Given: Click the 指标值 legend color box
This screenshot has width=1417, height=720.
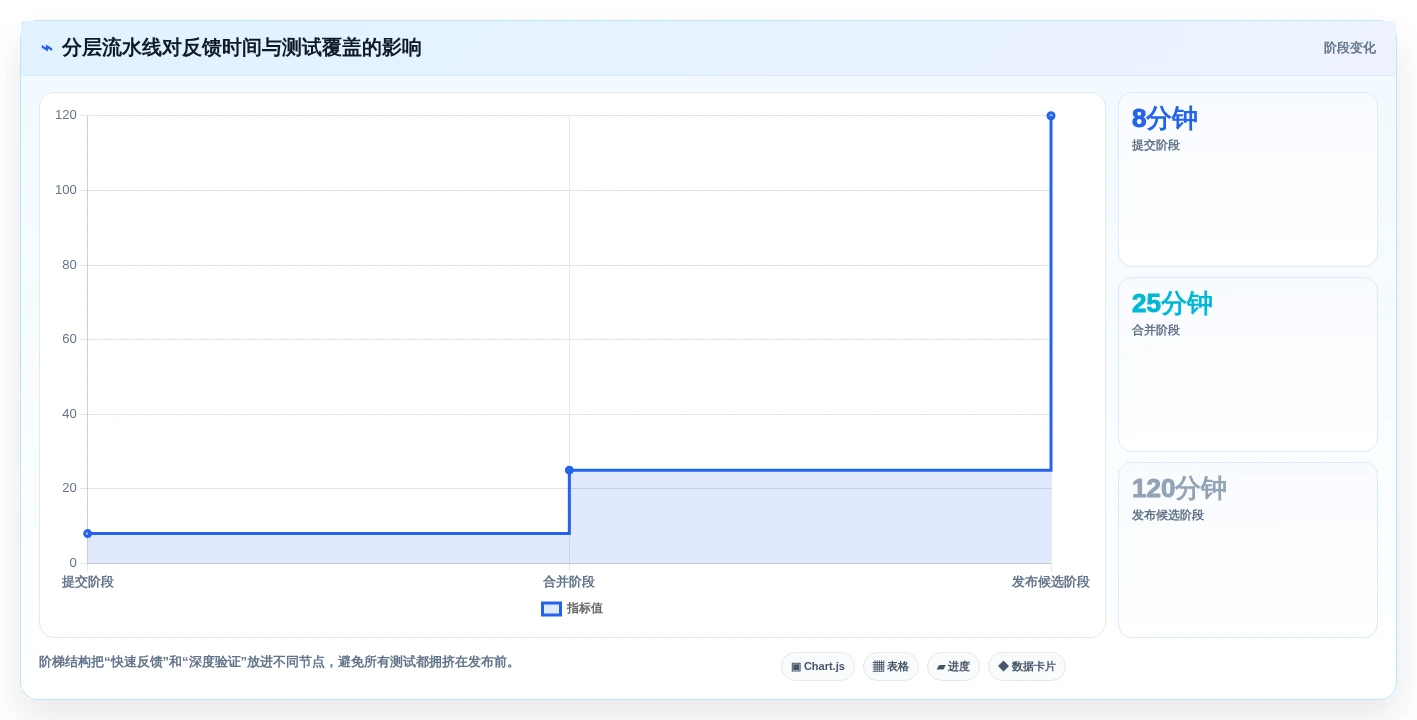Looking at the screenshot, I should (551, 609).
